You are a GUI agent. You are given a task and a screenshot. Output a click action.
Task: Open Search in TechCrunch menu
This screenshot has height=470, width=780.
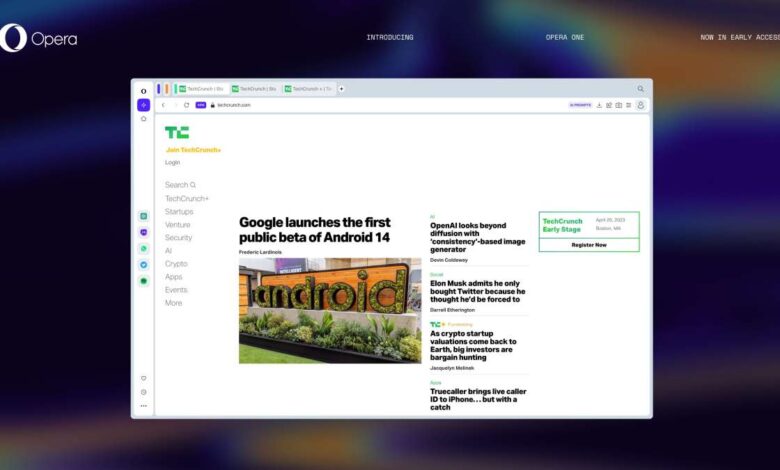point(180,185)
